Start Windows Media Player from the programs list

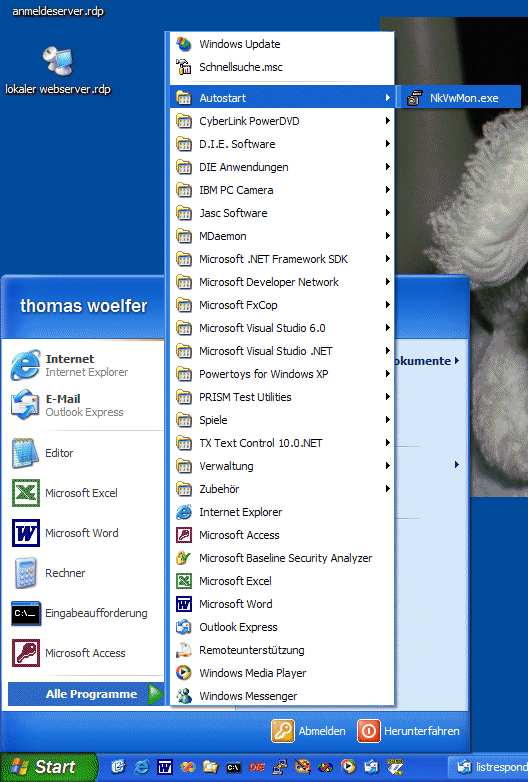(282, 673)
